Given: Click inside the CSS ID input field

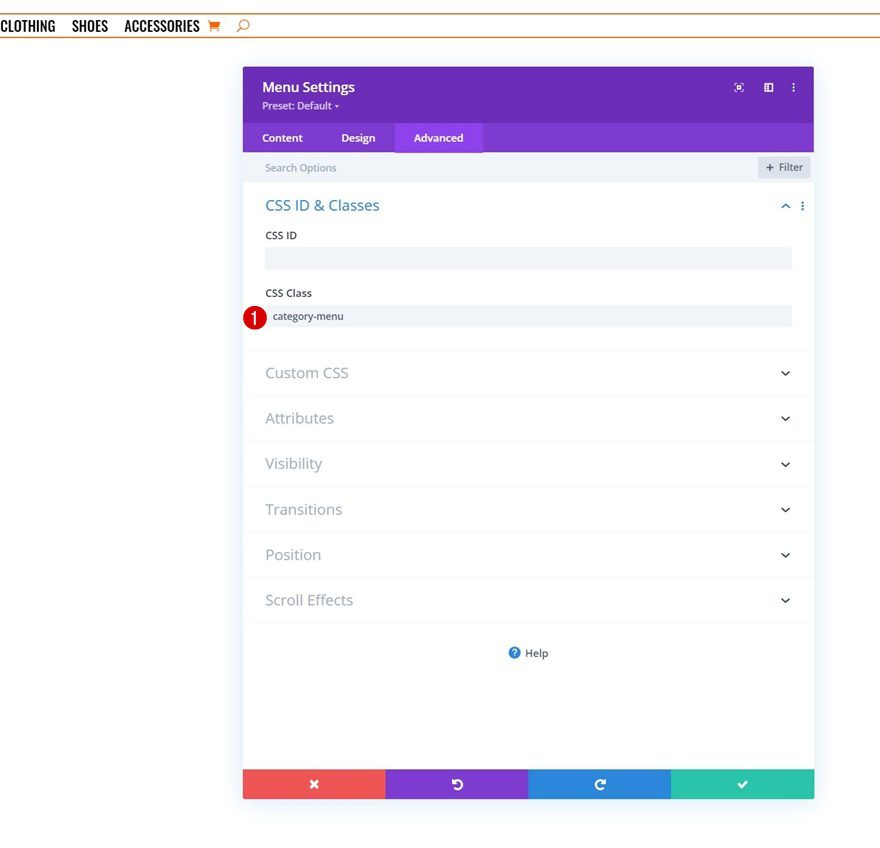Looking at the screenshot, I should (528, 258).
